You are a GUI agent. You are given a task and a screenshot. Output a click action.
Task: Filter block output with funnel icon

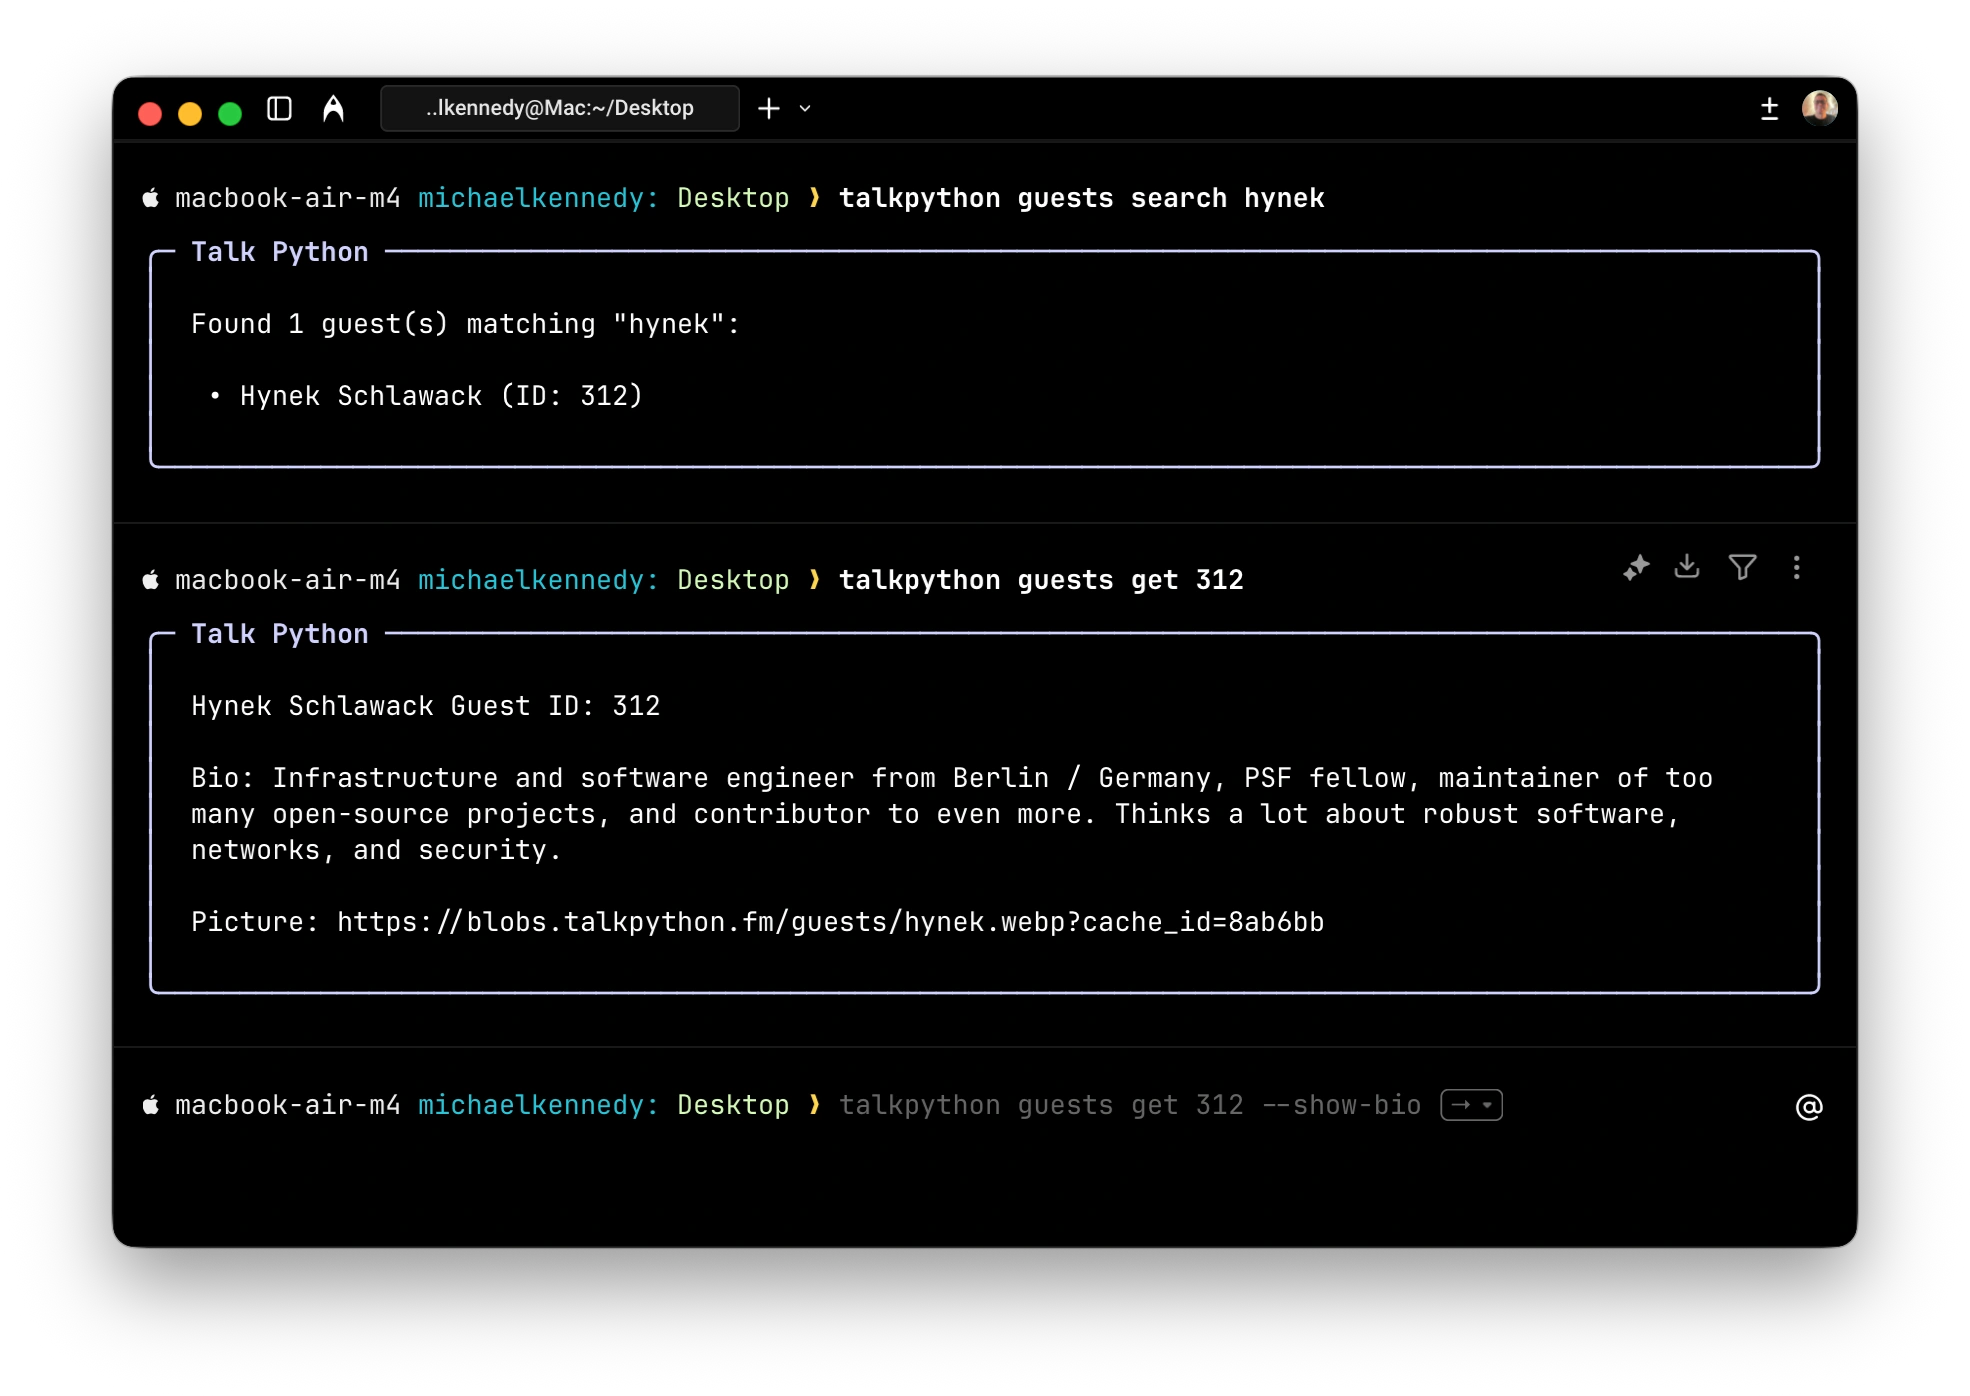1742,568
